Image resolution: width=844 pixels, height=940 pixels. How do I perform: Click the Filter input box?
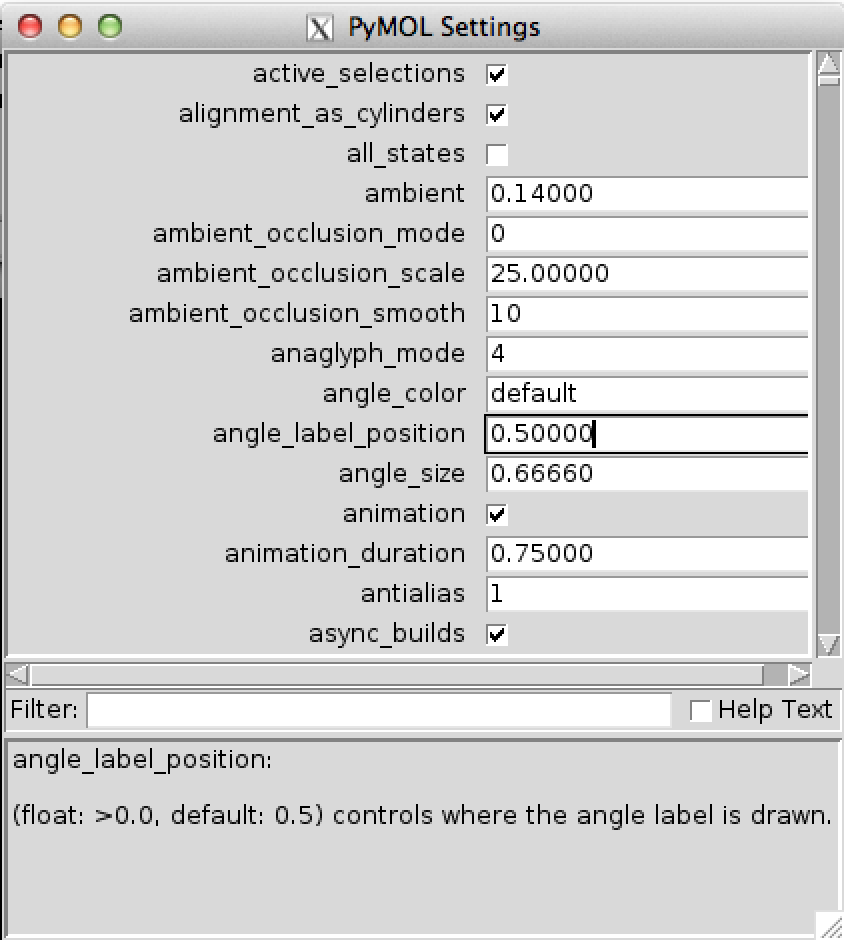click(380, 710)
